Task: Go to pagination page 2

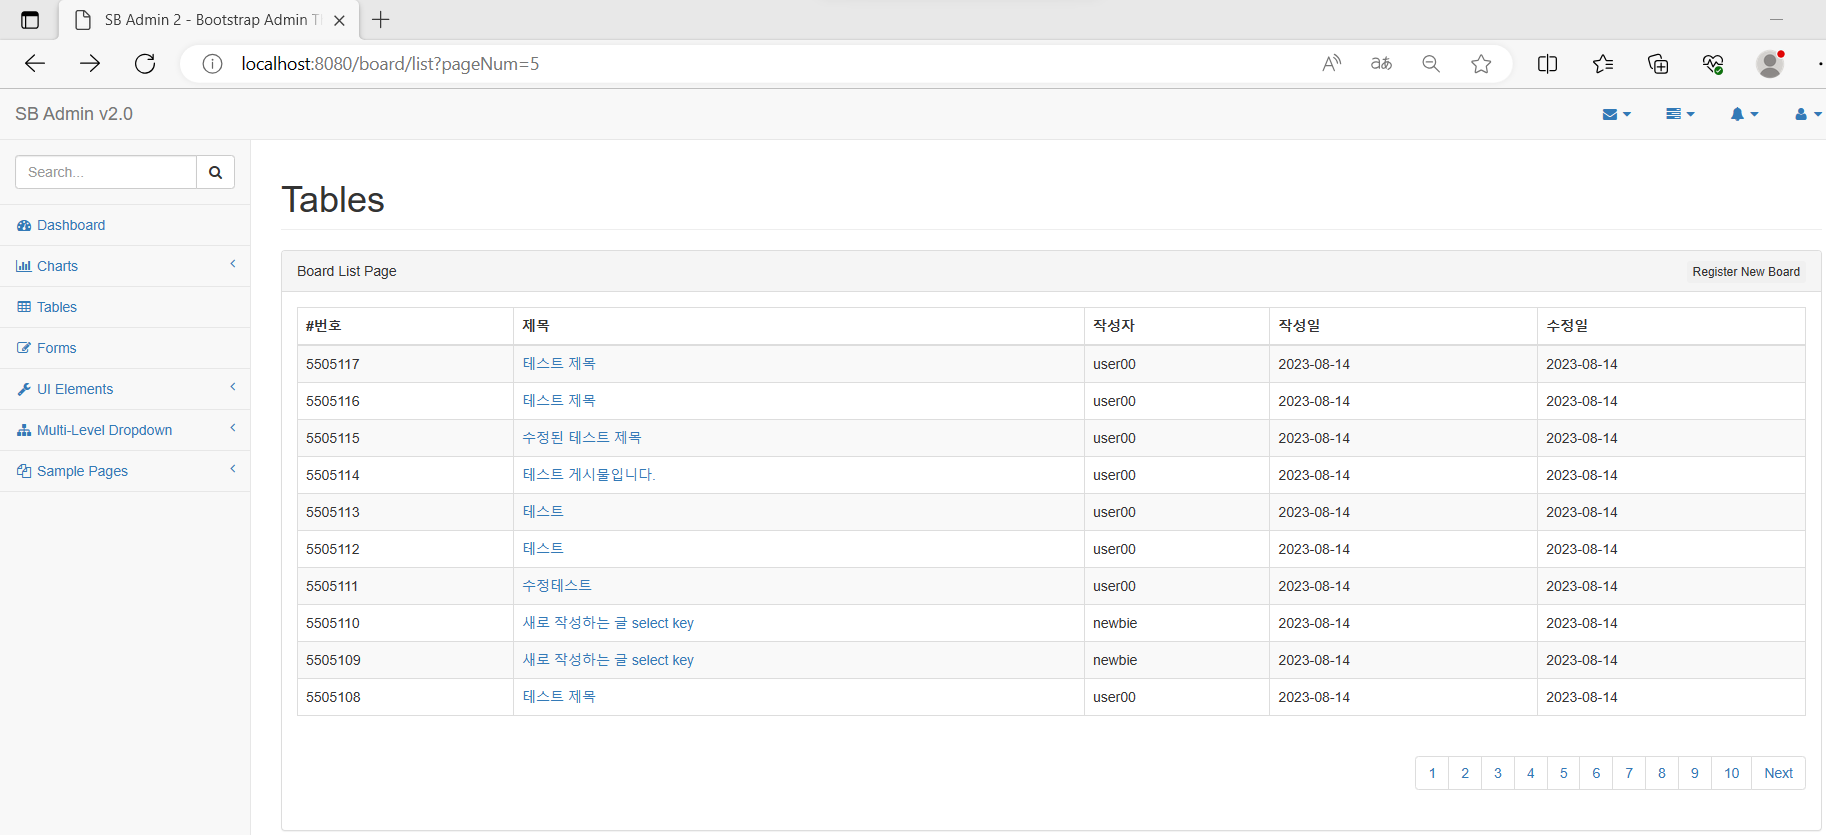Action: click(1465, 773)
